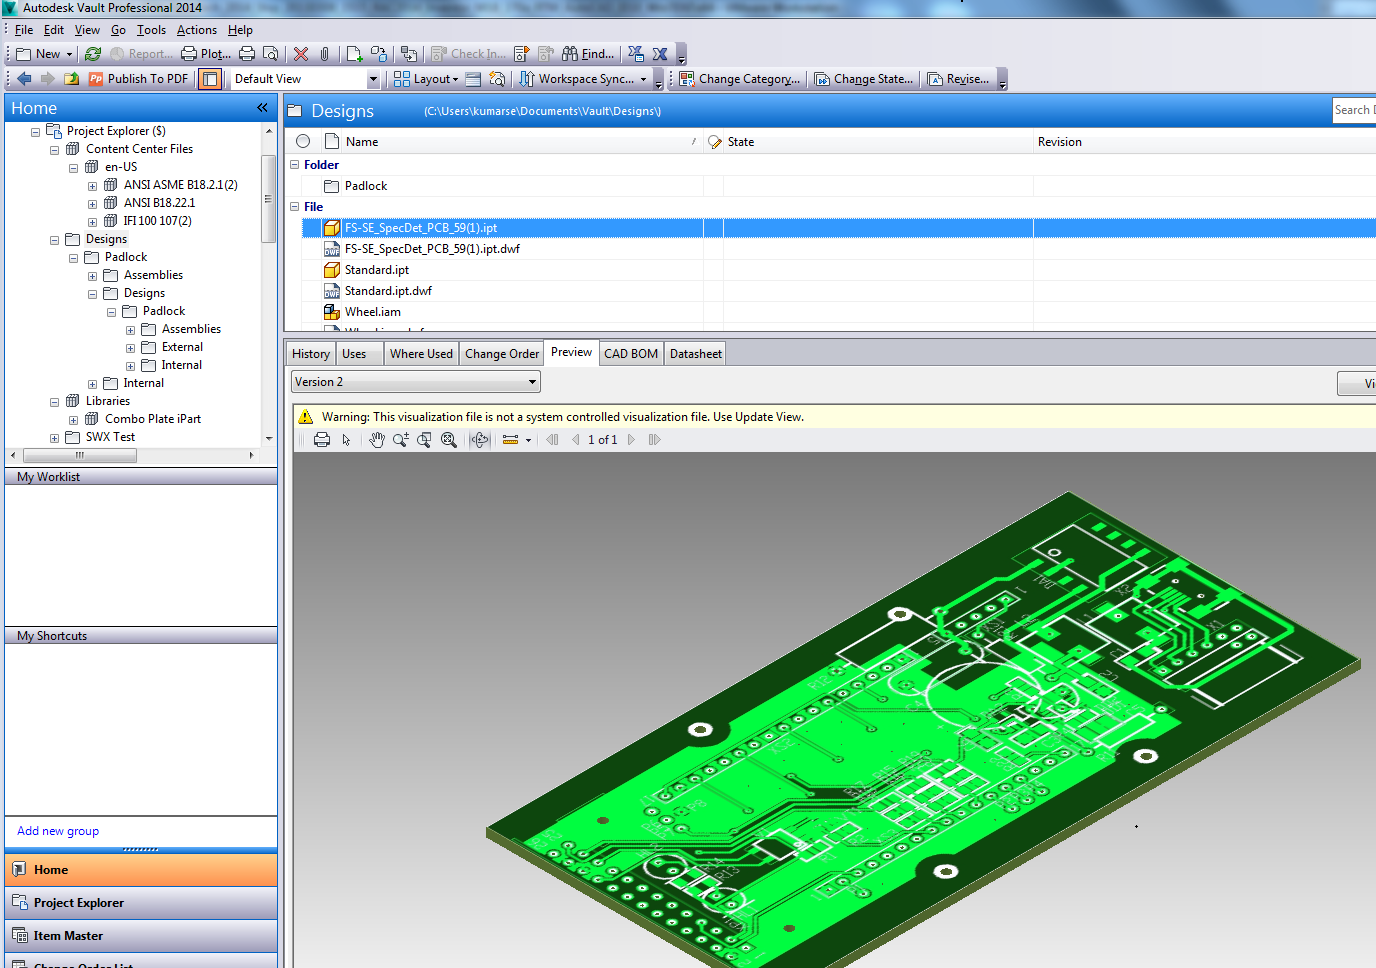Open the Measure tool dropdown arrow
The height and width of the screenshot is (968, 1376).
528,440
